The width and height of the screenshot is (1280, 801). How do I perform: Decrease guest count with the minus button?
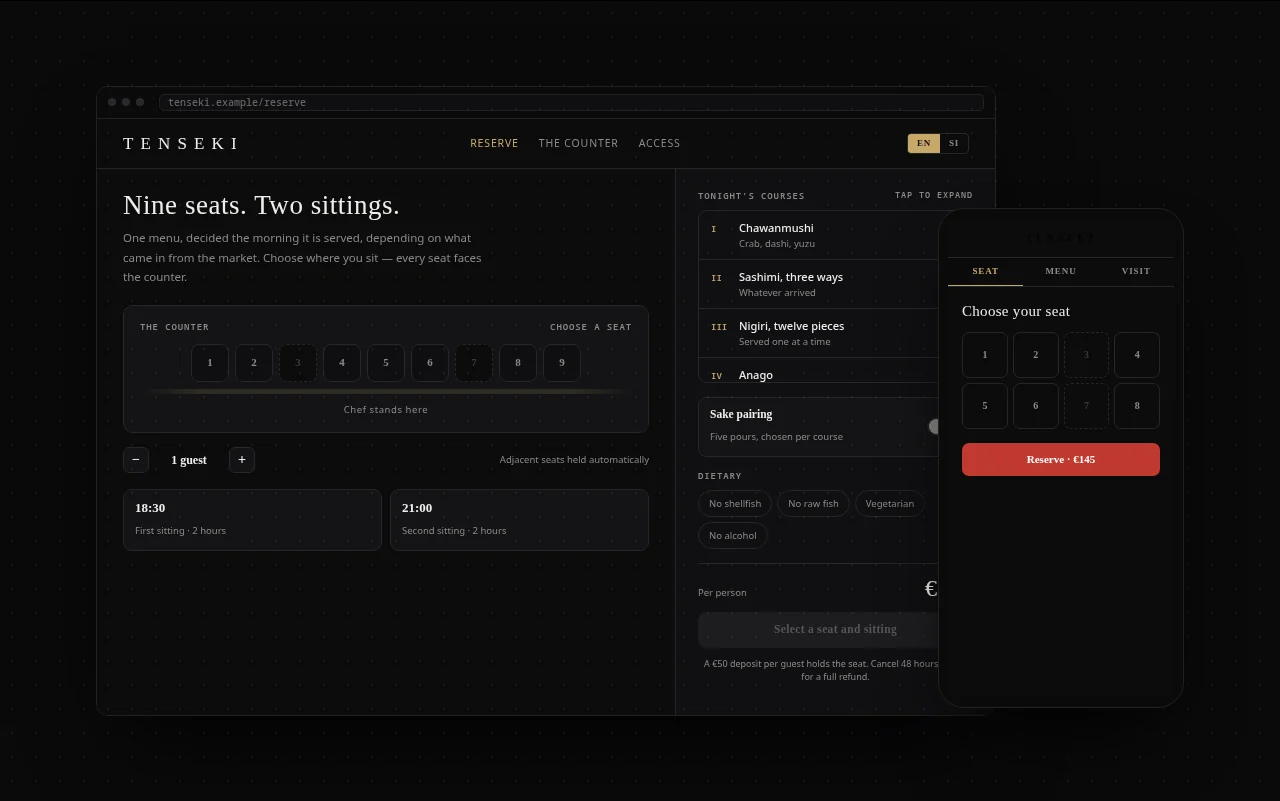(136, 460)
